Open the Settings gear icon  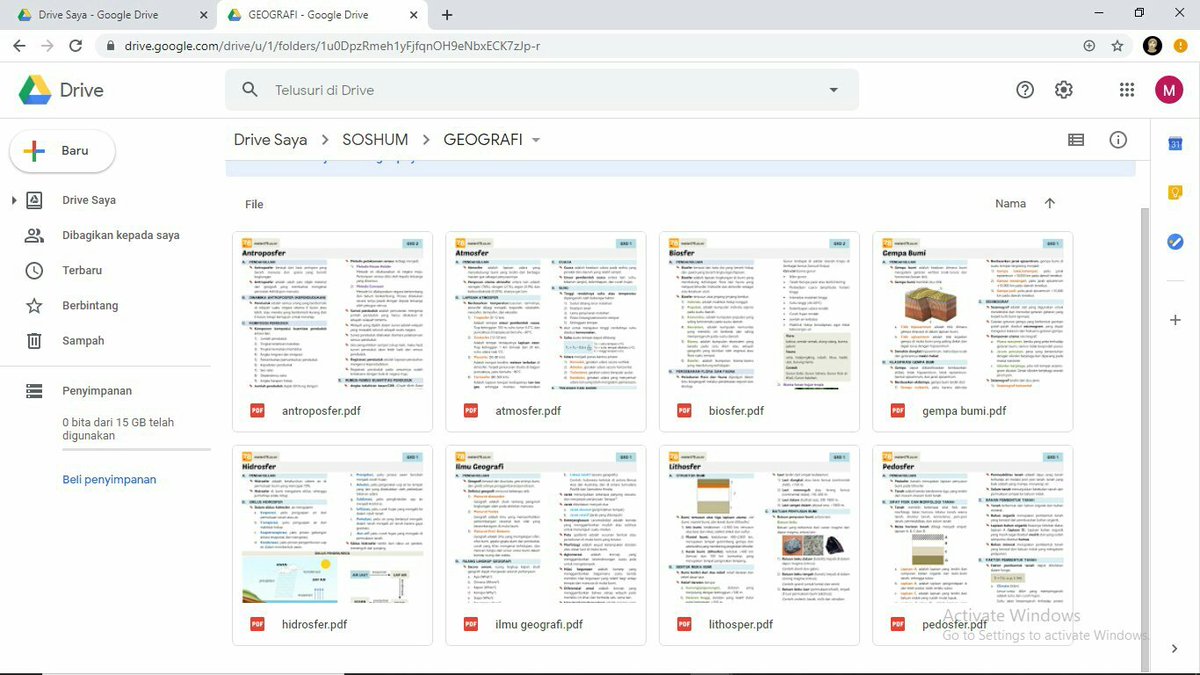click(1064, 90)
